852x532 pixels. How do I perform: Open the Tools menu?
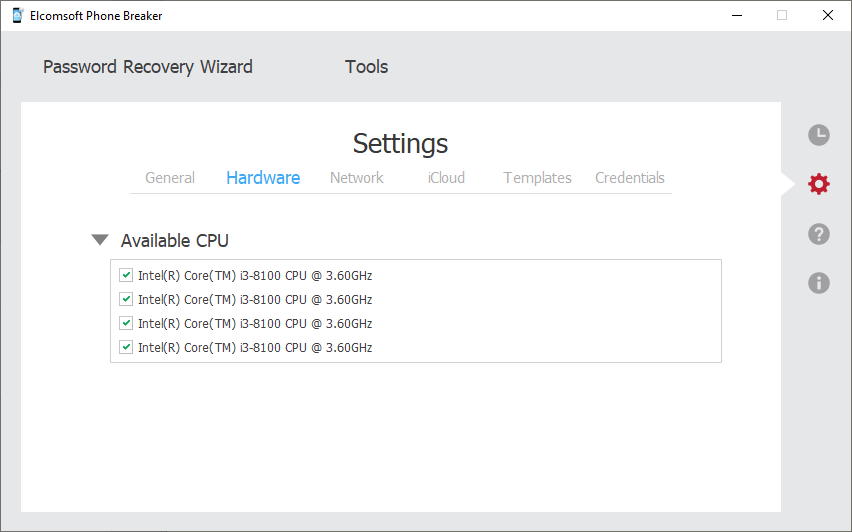pyautogui.click(x=366, y=67)
